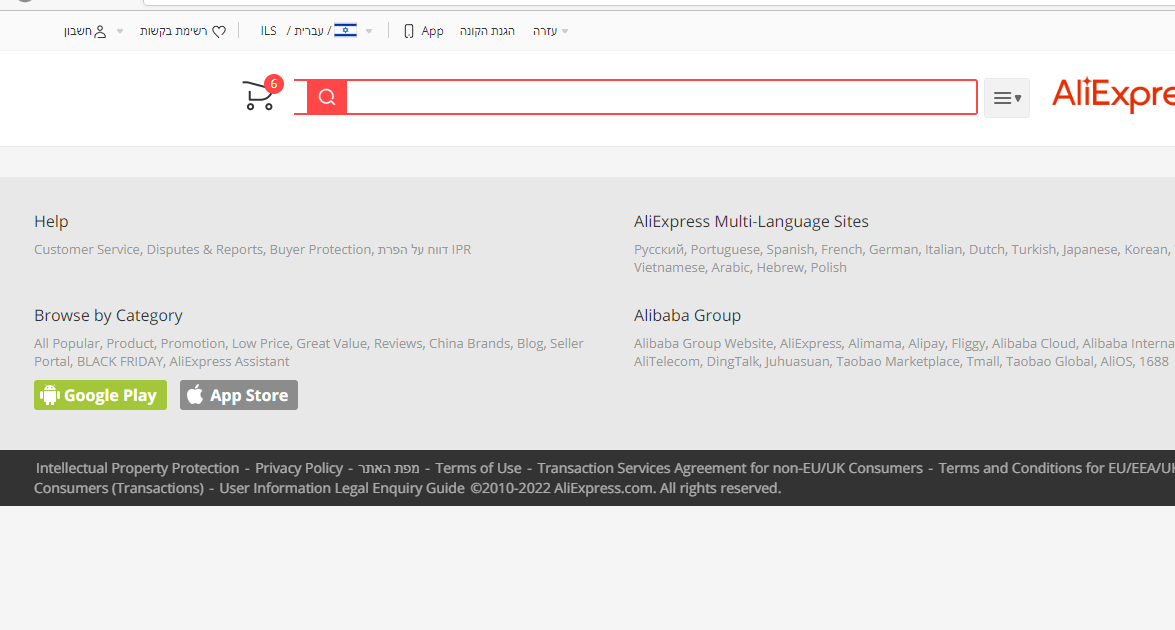Screen dimensions: 1175x630
Task: Open הגנת הקונה buyer protection link
Action: (x=487, y=31)
